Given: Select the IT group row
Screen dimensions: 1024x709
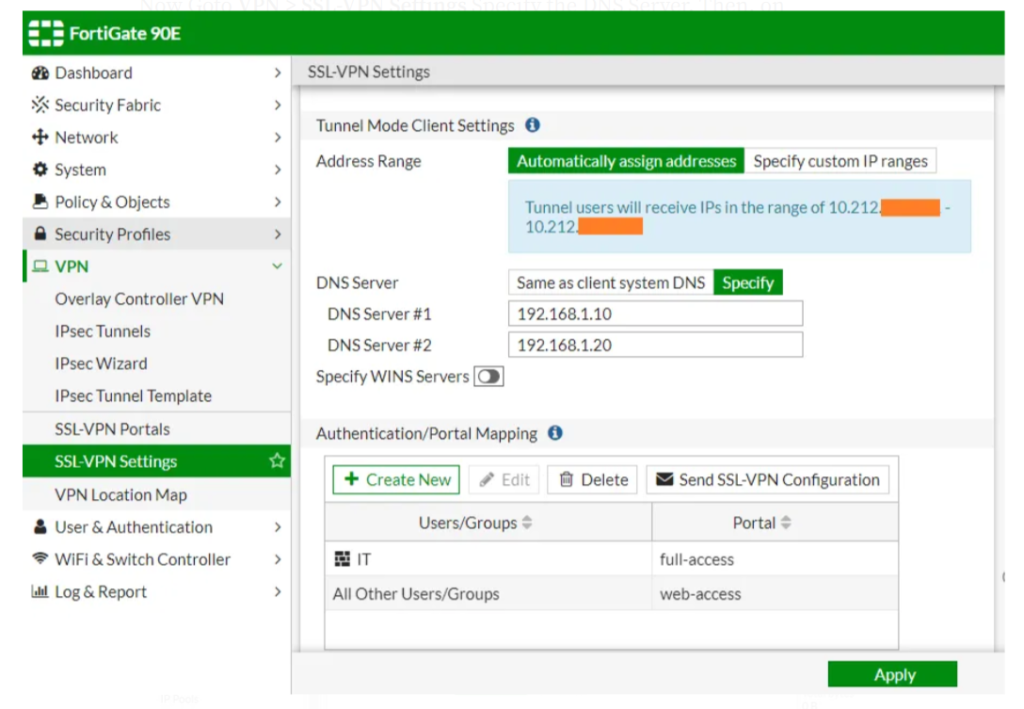Looking at the screenshot, I should 611,559.
